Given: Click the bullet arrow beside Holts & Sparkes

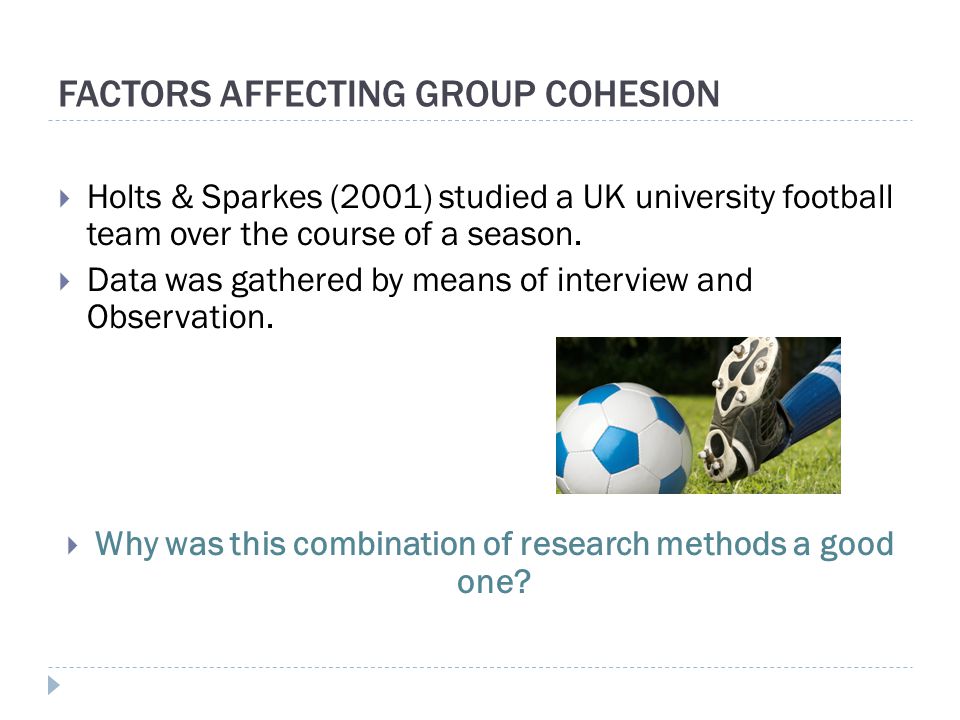Looking at the screenshot, I should click(x=65, y=198).
